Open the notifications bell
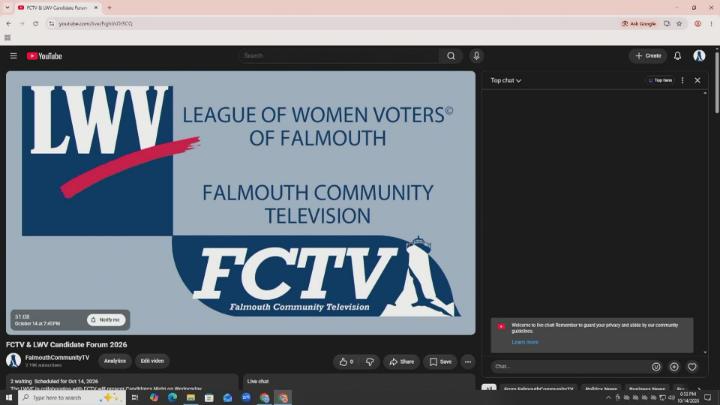Viewport: 720px width, 405px height. point(677,56)
